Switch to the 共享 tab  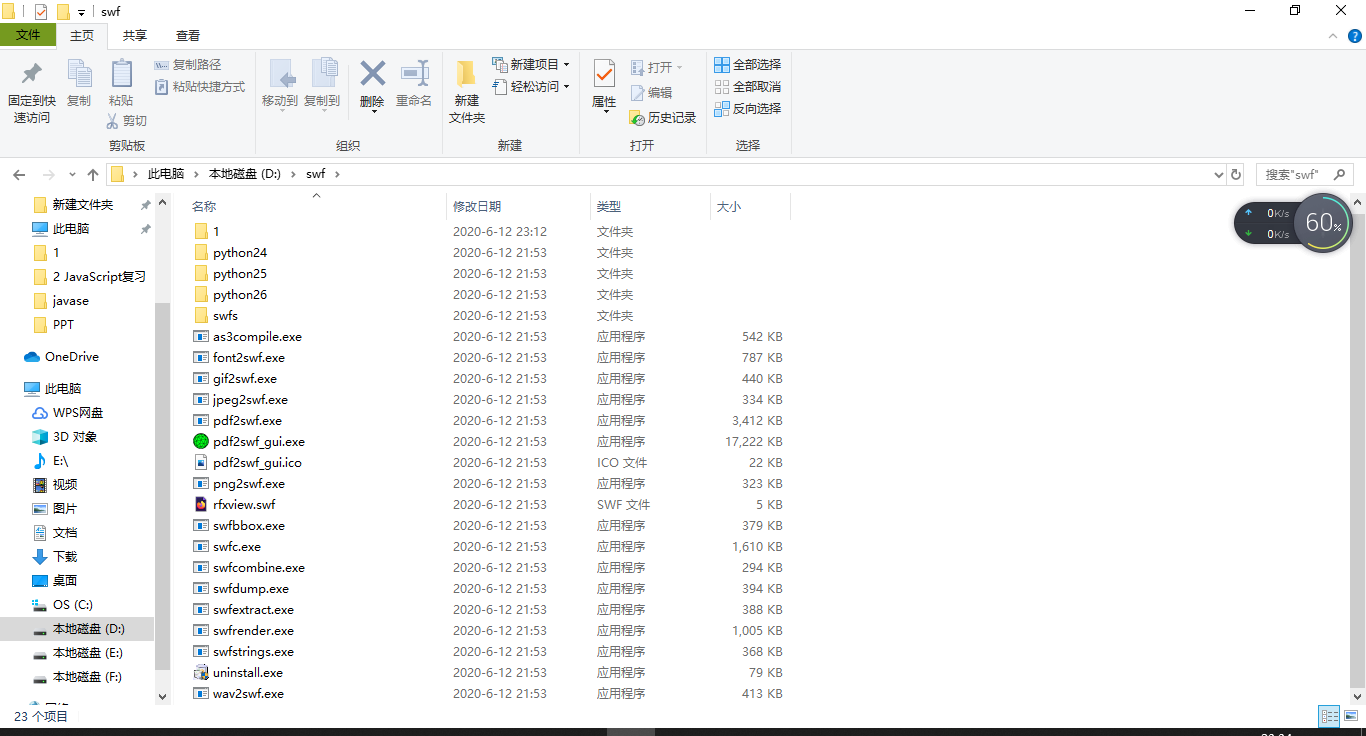135,36
